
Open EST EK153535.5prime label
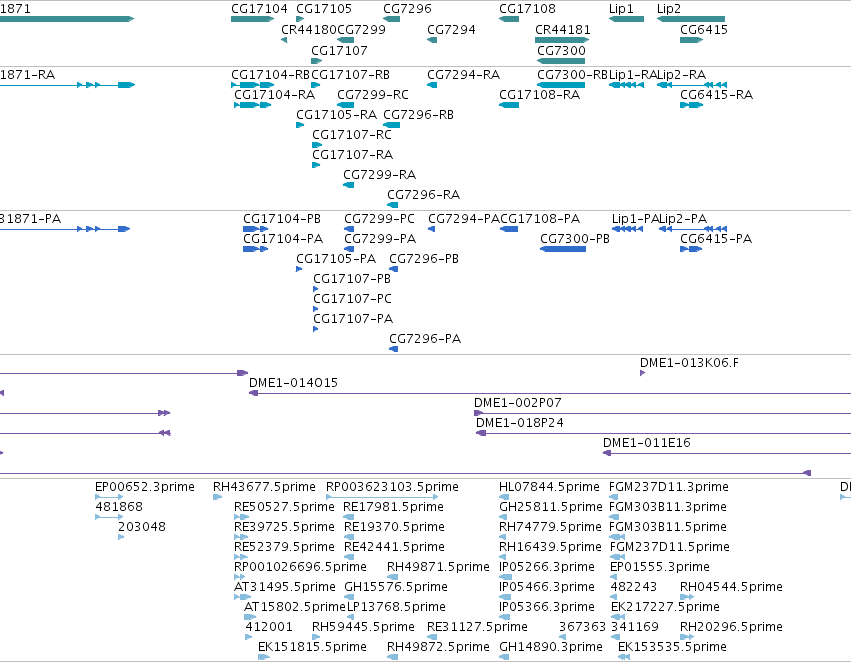click(x=672, y=647)
